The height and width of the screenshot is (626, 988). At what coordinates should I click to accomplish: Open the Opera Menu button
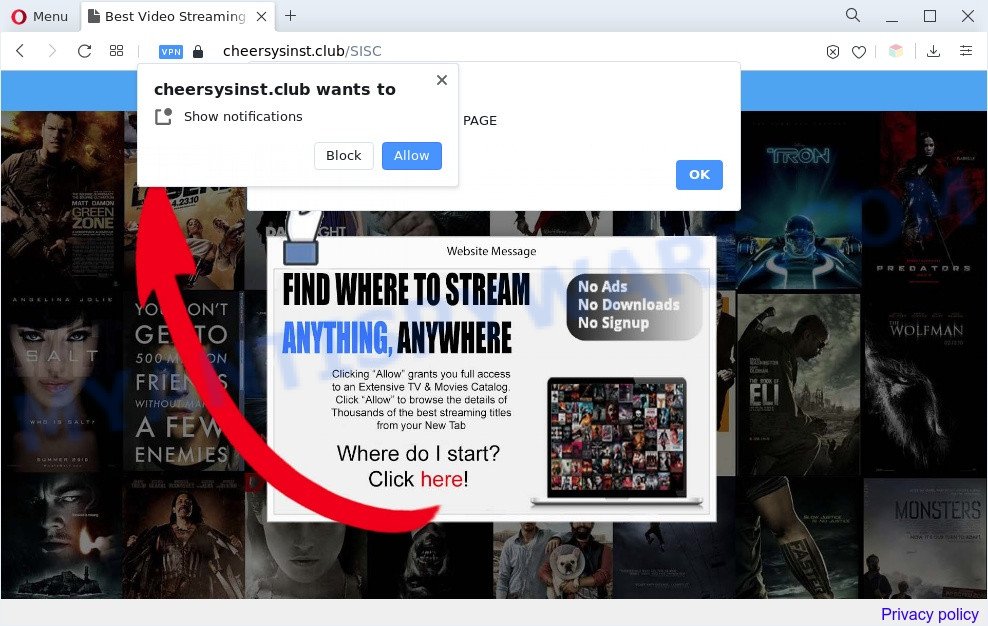click(x=39, y=16)
